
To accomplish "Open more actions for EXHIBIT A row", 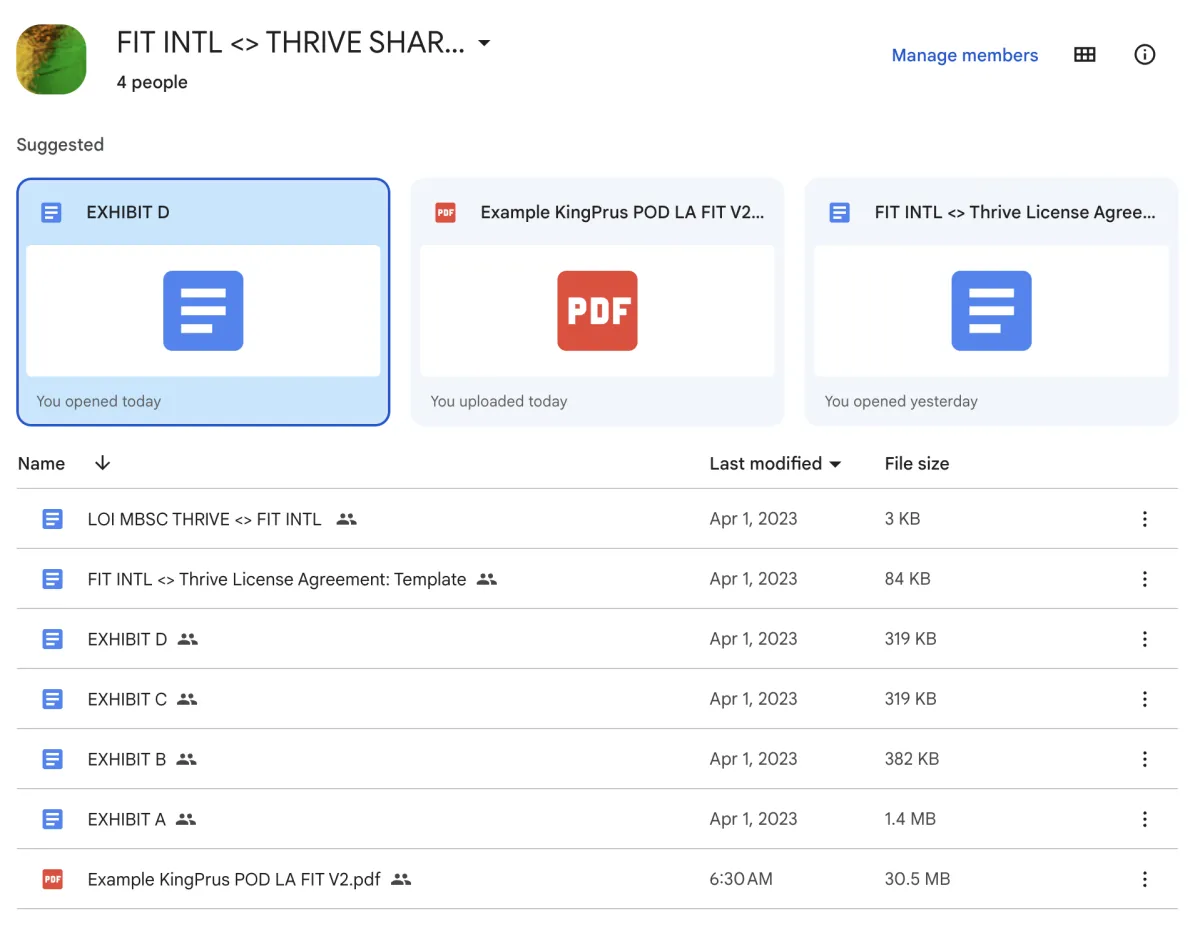I will [1145, 819].
